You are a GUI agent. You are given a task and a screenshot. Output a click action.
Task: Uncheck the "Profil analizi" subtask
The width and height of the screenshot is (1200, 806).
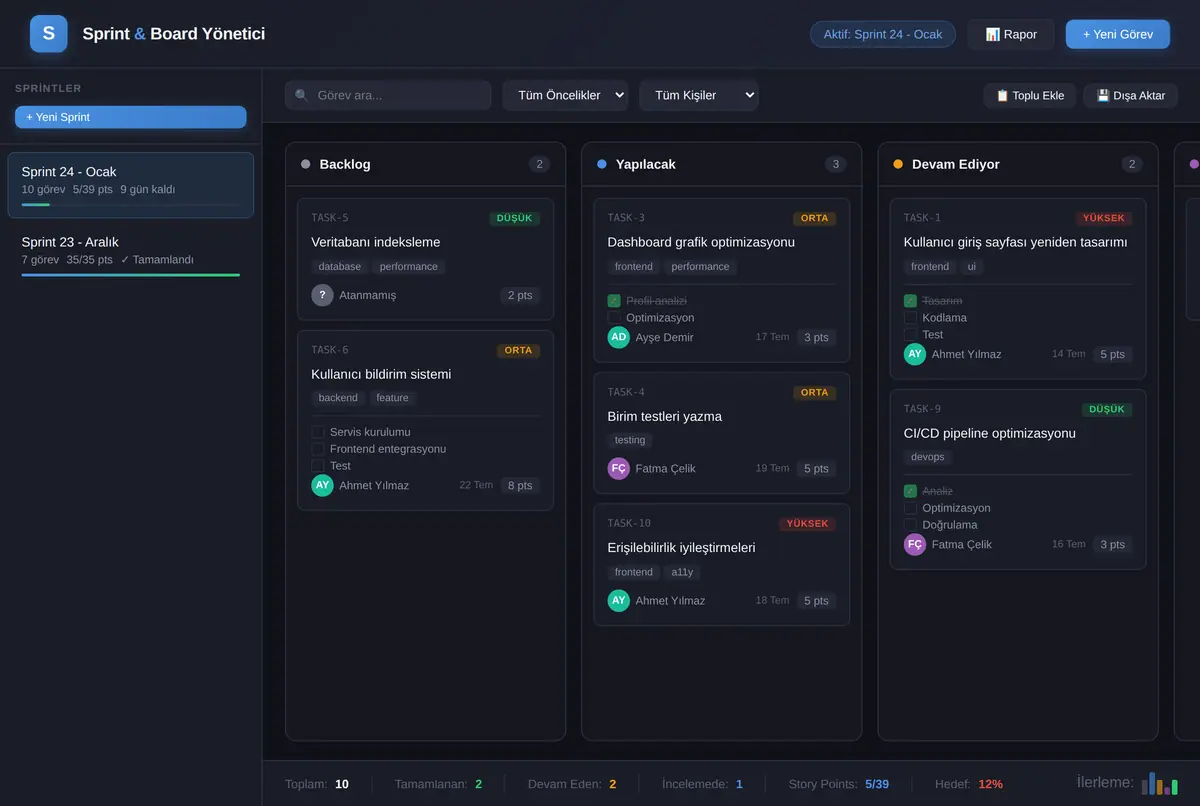tap(614, 301)
